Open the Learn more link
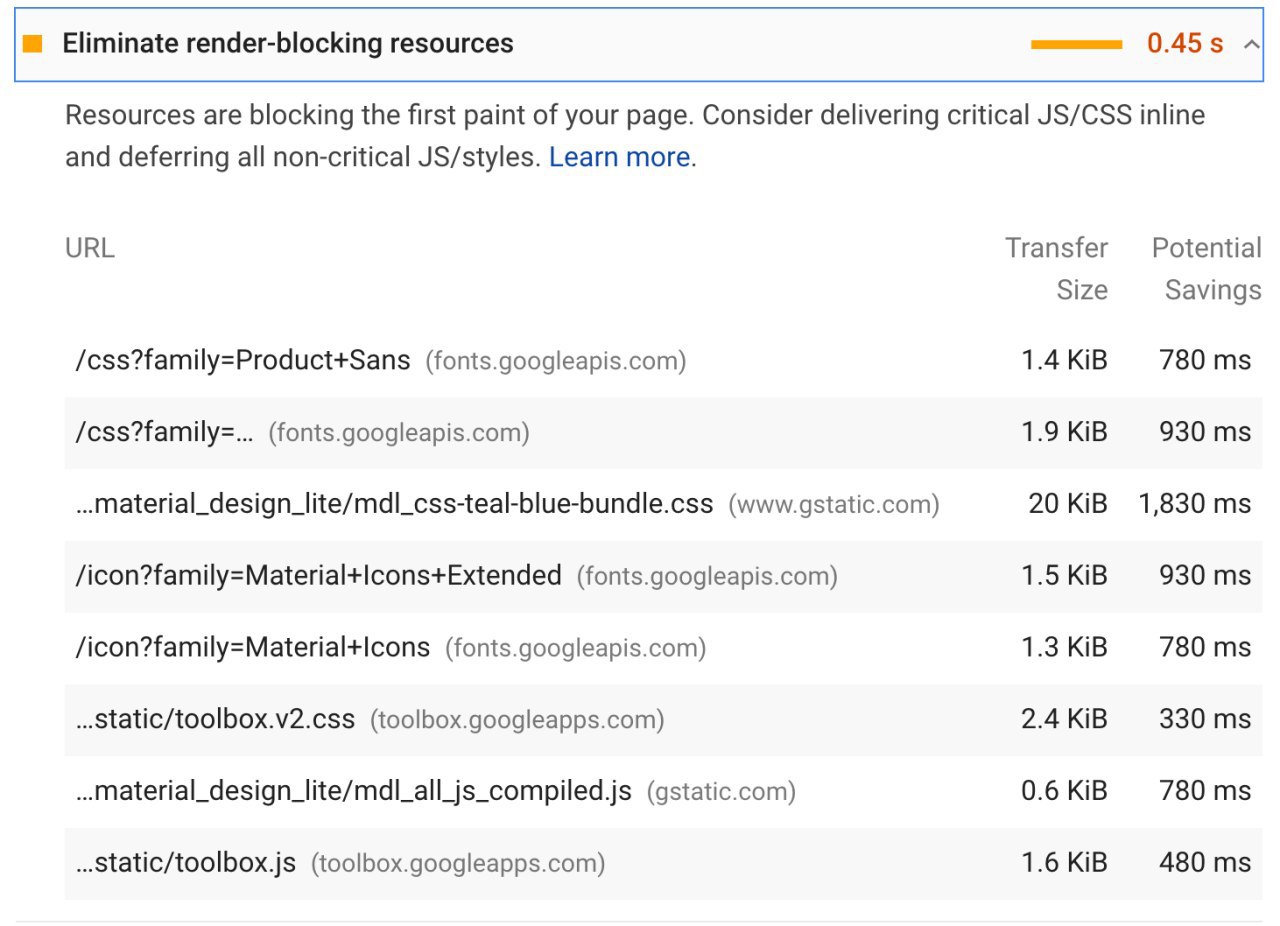Image resolution: width=1280 pixels, height=926 pixels. point(620,157)
